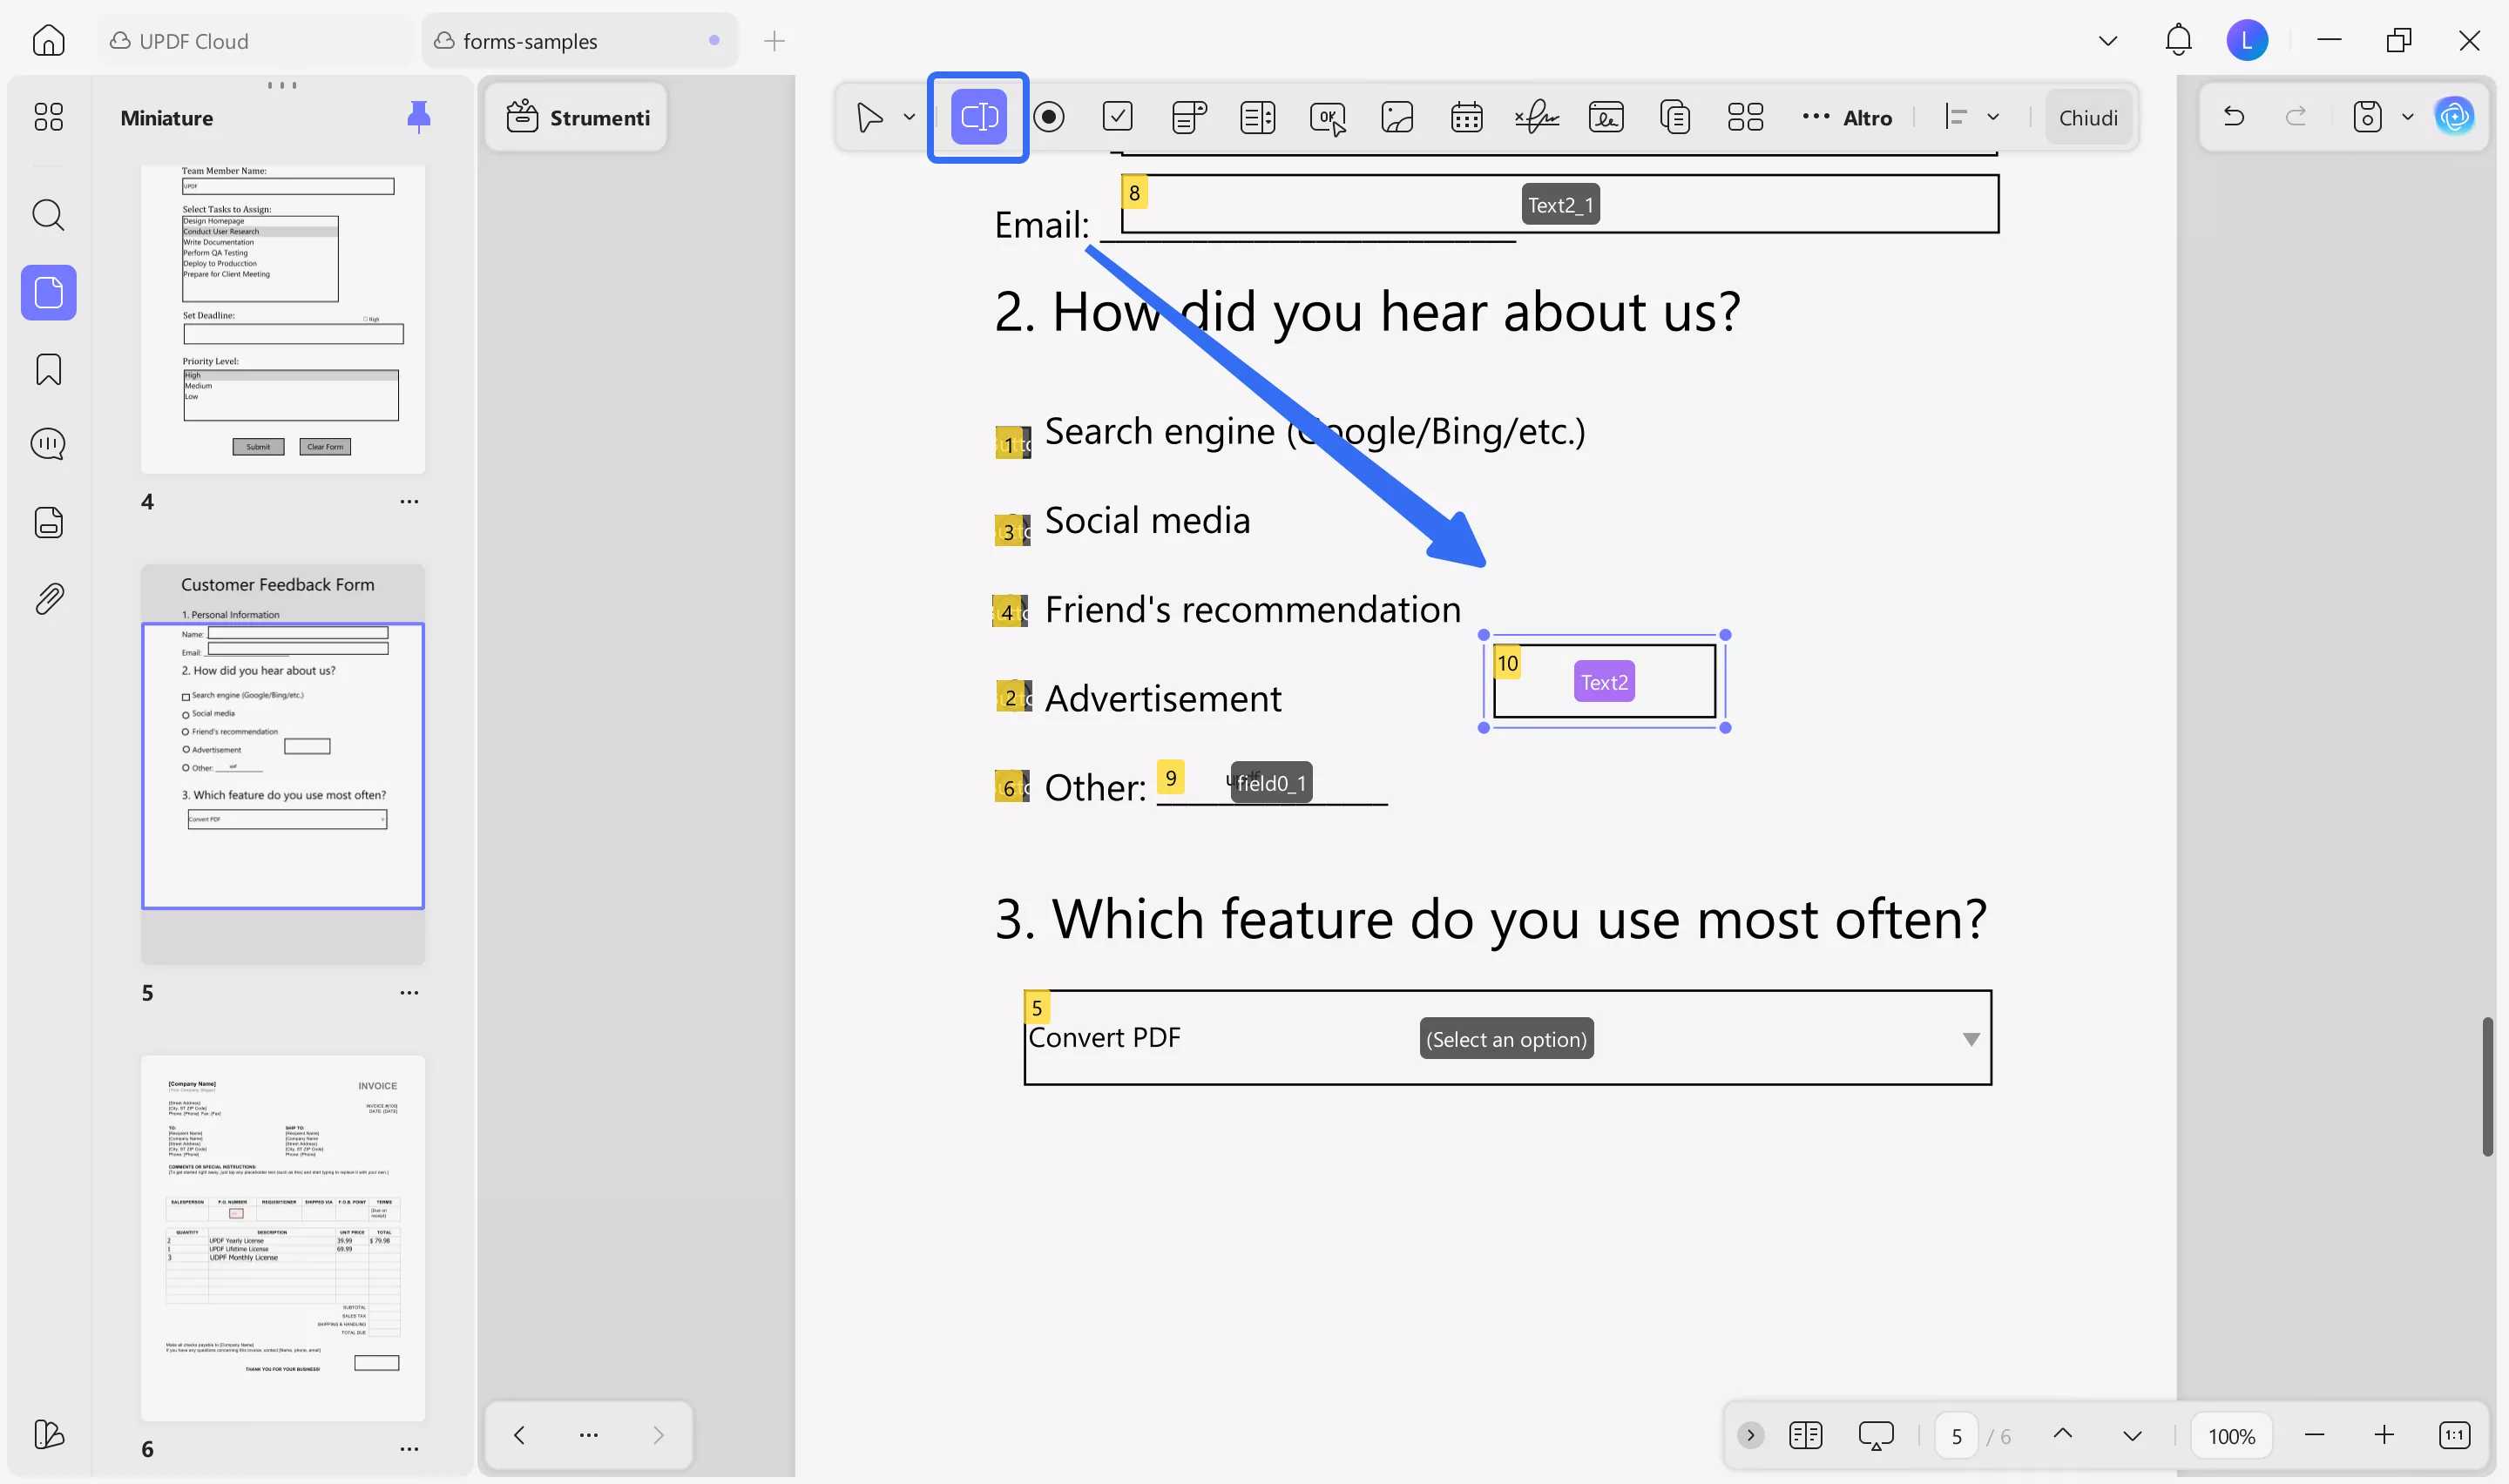Image resolution: width=2509 pixels, height=1484 pixels.
Task: Open the Altro more tools menu
Action: pos(1846,117)
